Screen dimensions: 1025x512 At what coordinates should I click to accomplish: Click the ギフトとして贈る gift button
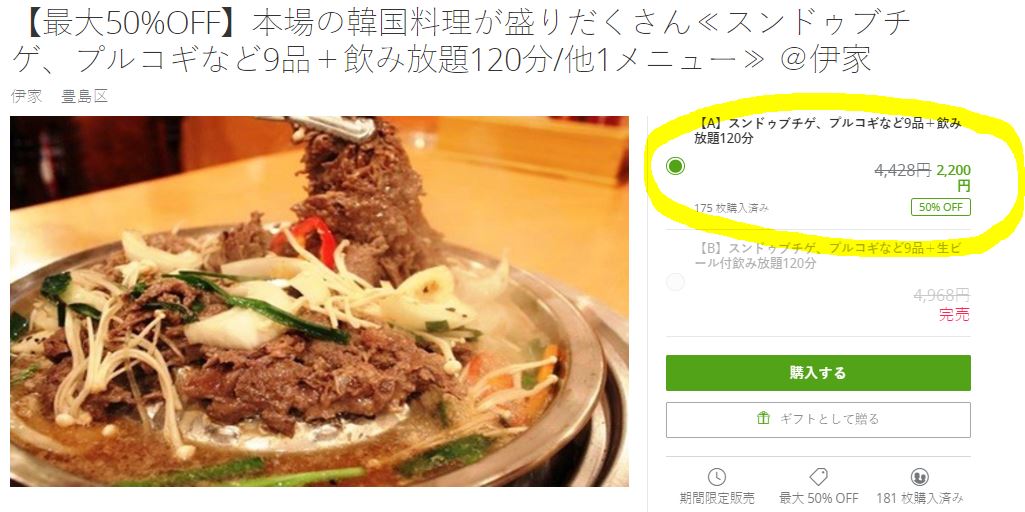click(x=818, y=420)
